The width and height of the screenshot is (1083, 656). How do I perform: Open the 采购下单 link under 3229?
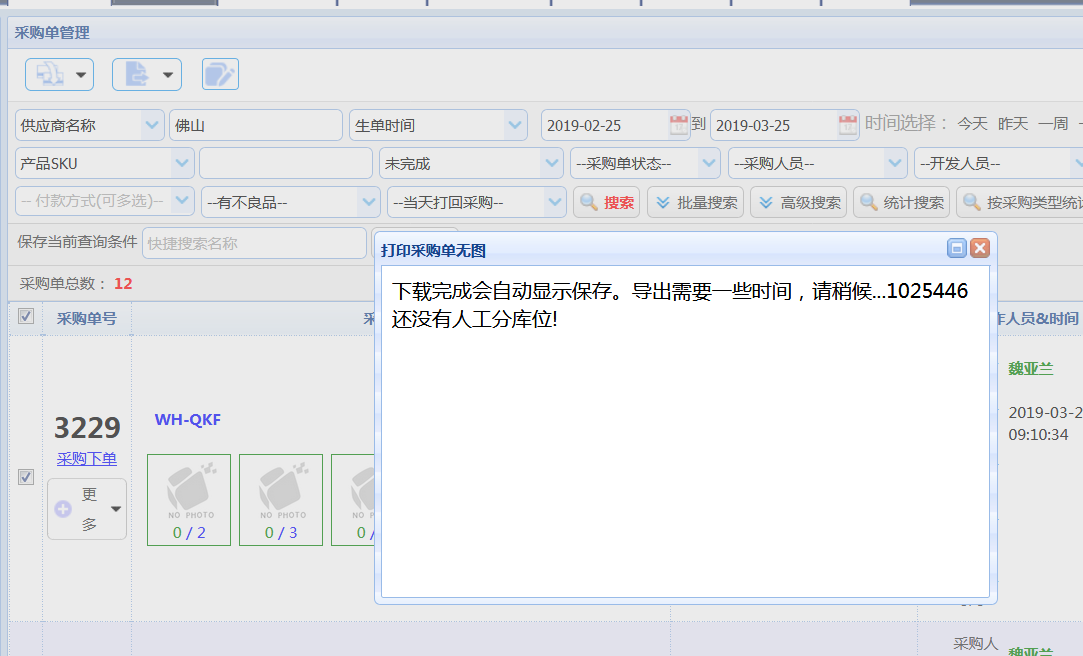[86, 459]
